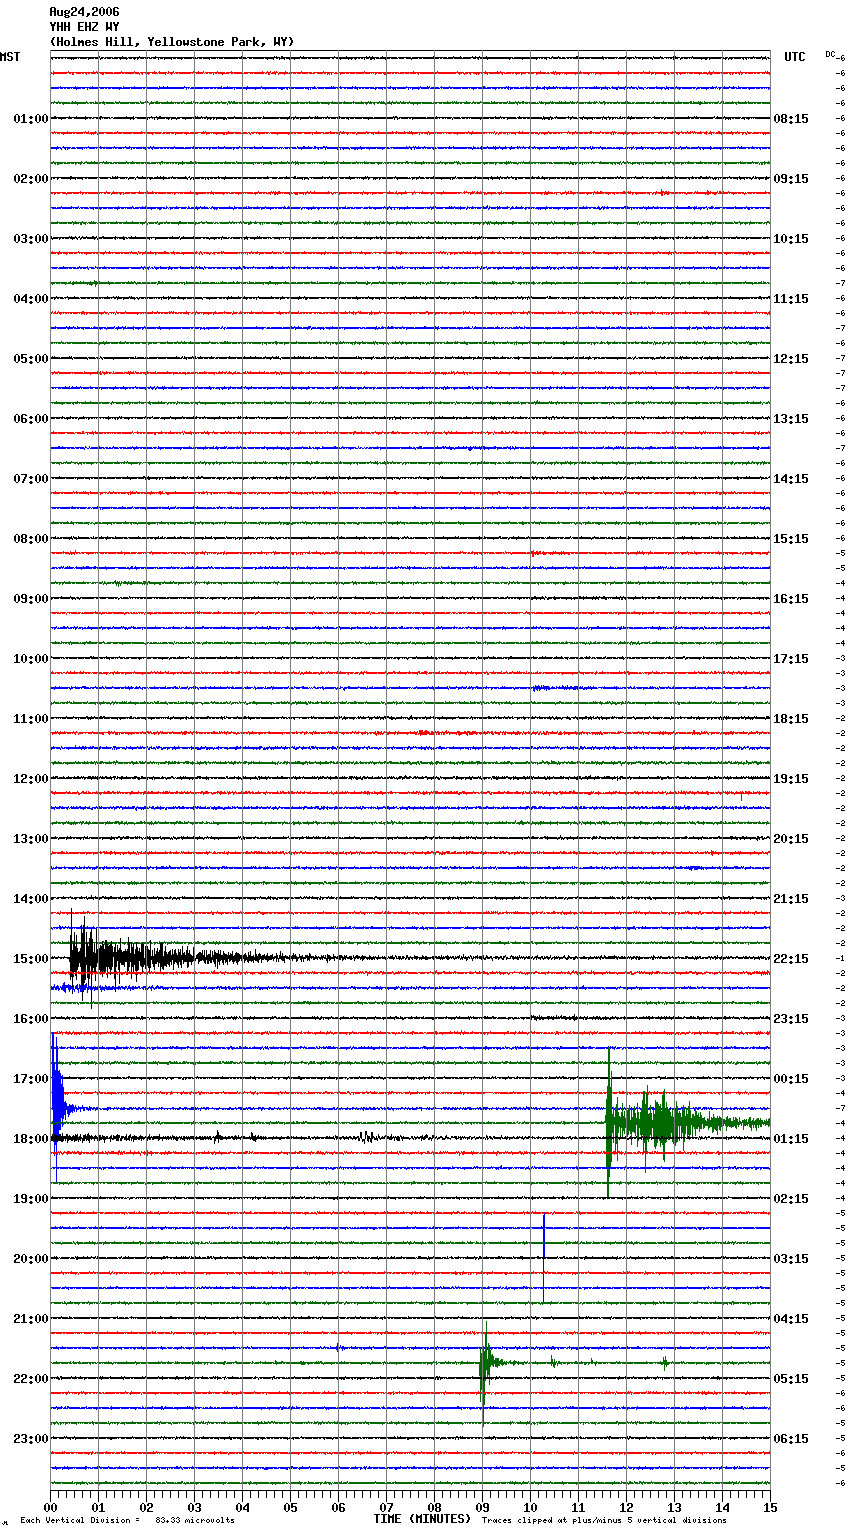Click the "MST" time zone label

(x=10, y=57)
